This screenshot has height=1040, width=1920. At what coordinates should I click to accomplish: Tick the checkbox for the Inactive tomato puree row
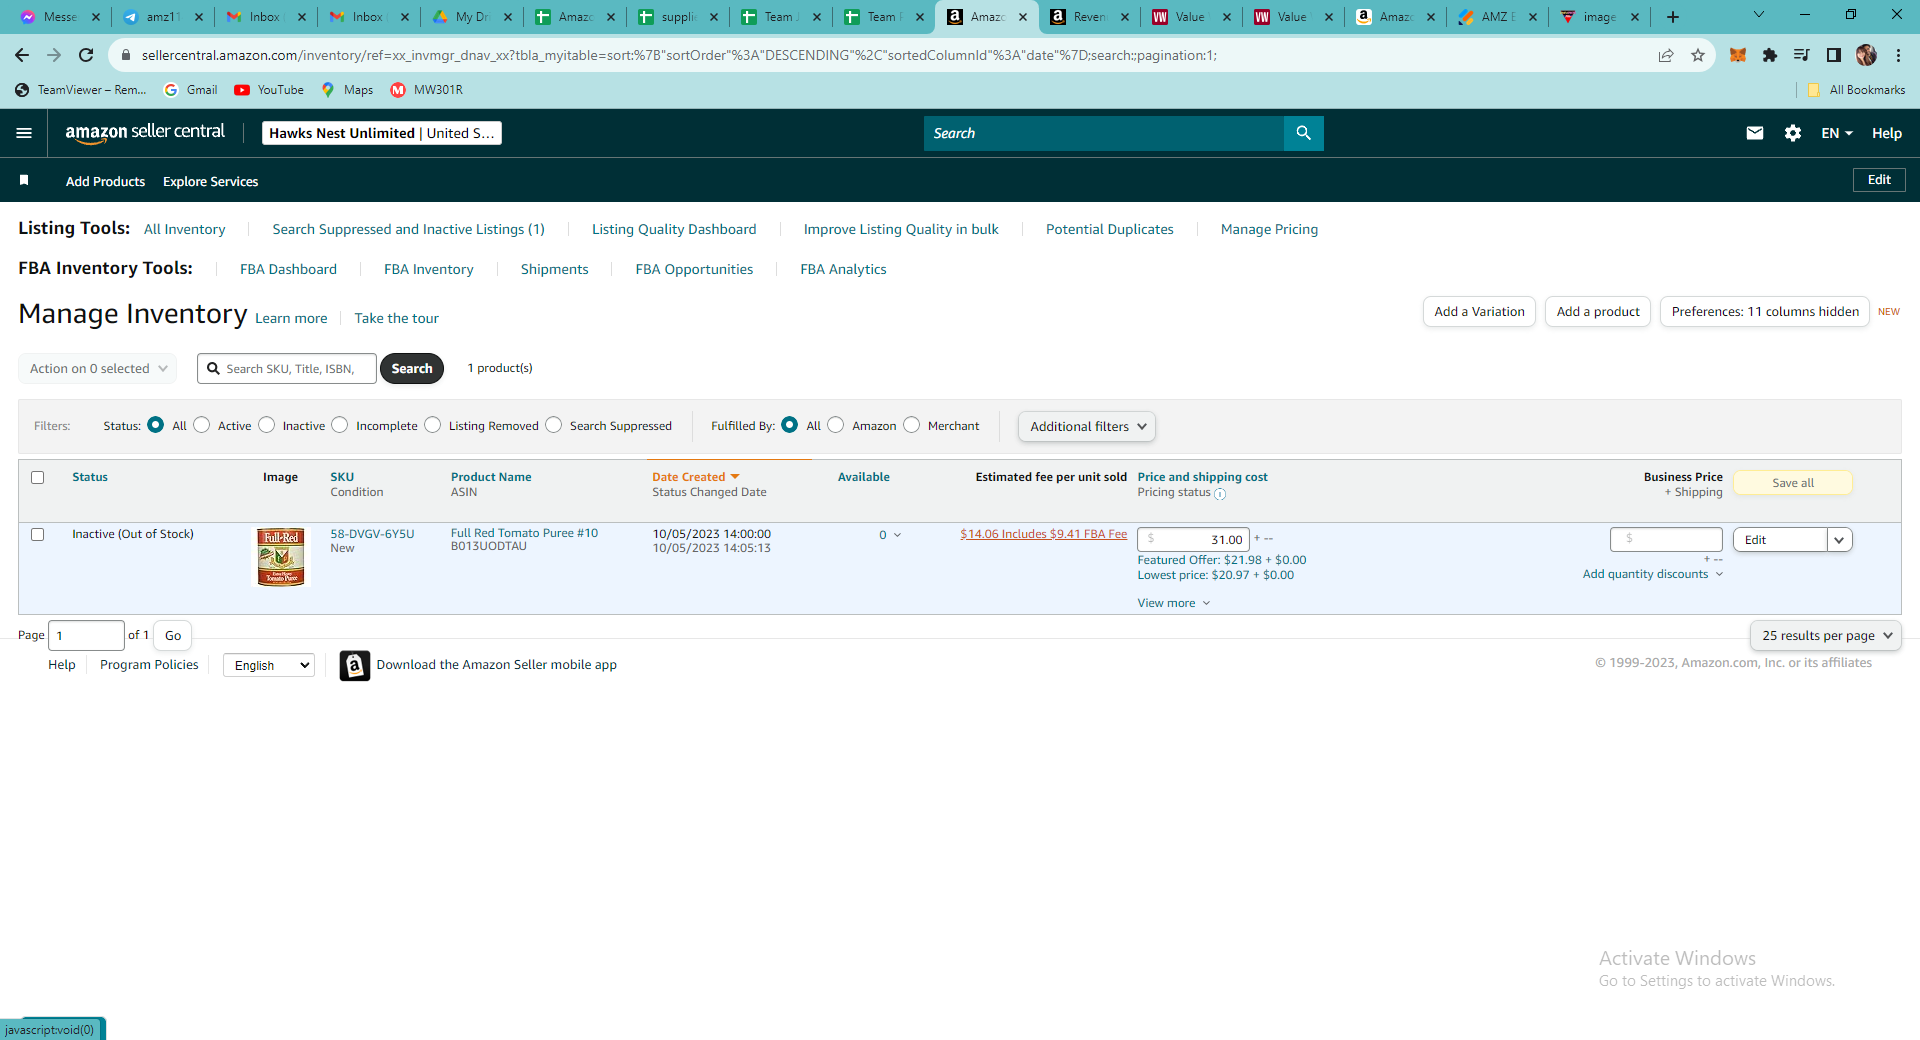pos(38,534)
